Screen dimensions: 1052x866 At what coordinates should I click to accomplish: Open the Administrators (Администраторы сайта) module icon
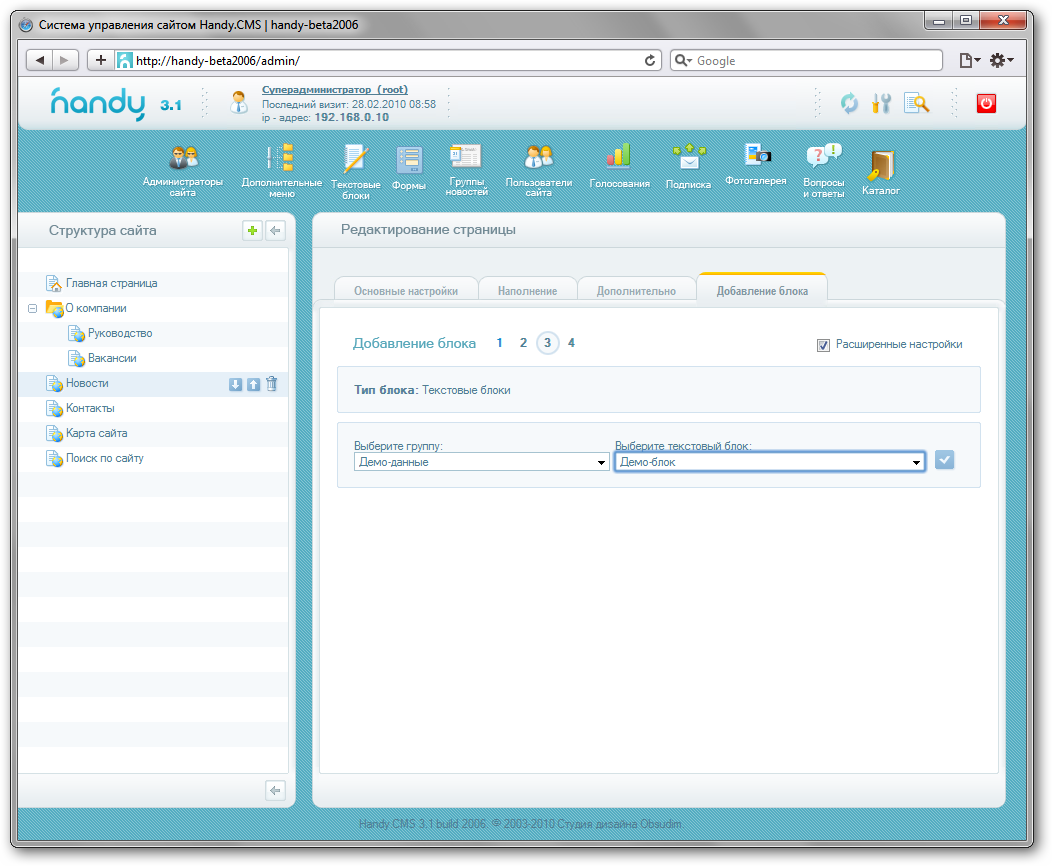[x=182, y=160]
